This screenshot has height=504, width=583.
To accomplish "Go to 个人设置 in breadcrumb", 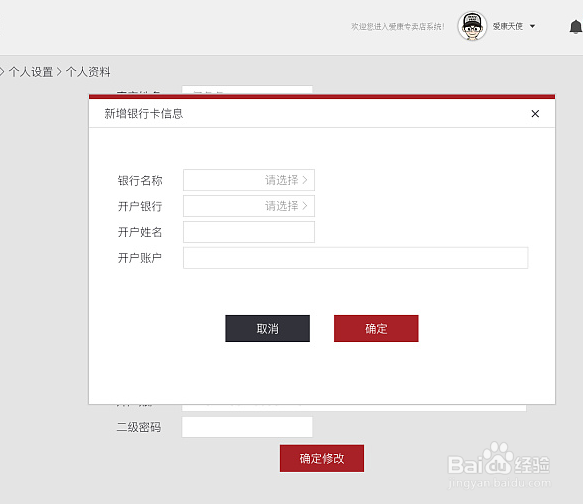I will (x=31, y=72).
